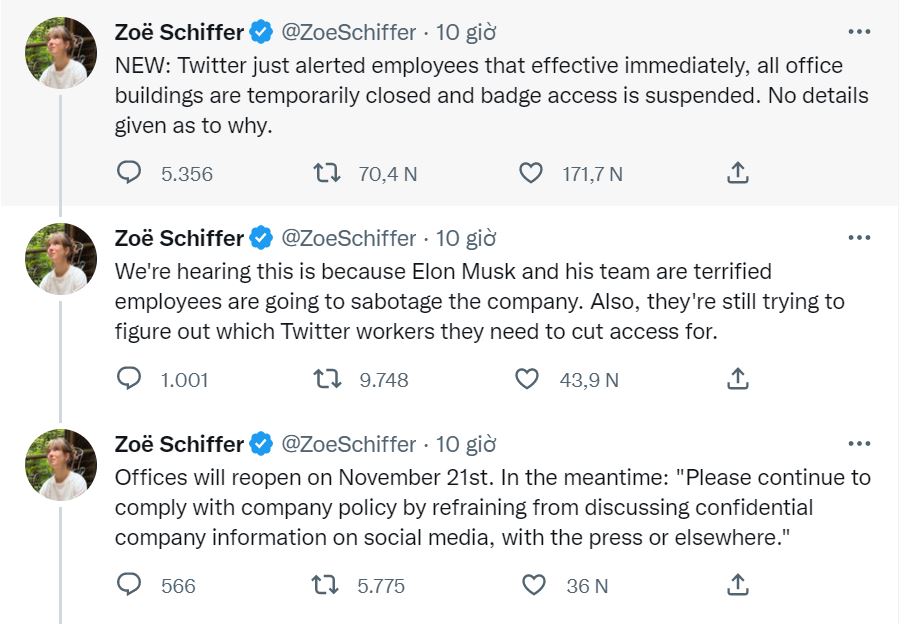Image resolution: width=916 pixels, height=624 pixels.
Task: Click the avatar photo on the third tweet
Action: 61,465
